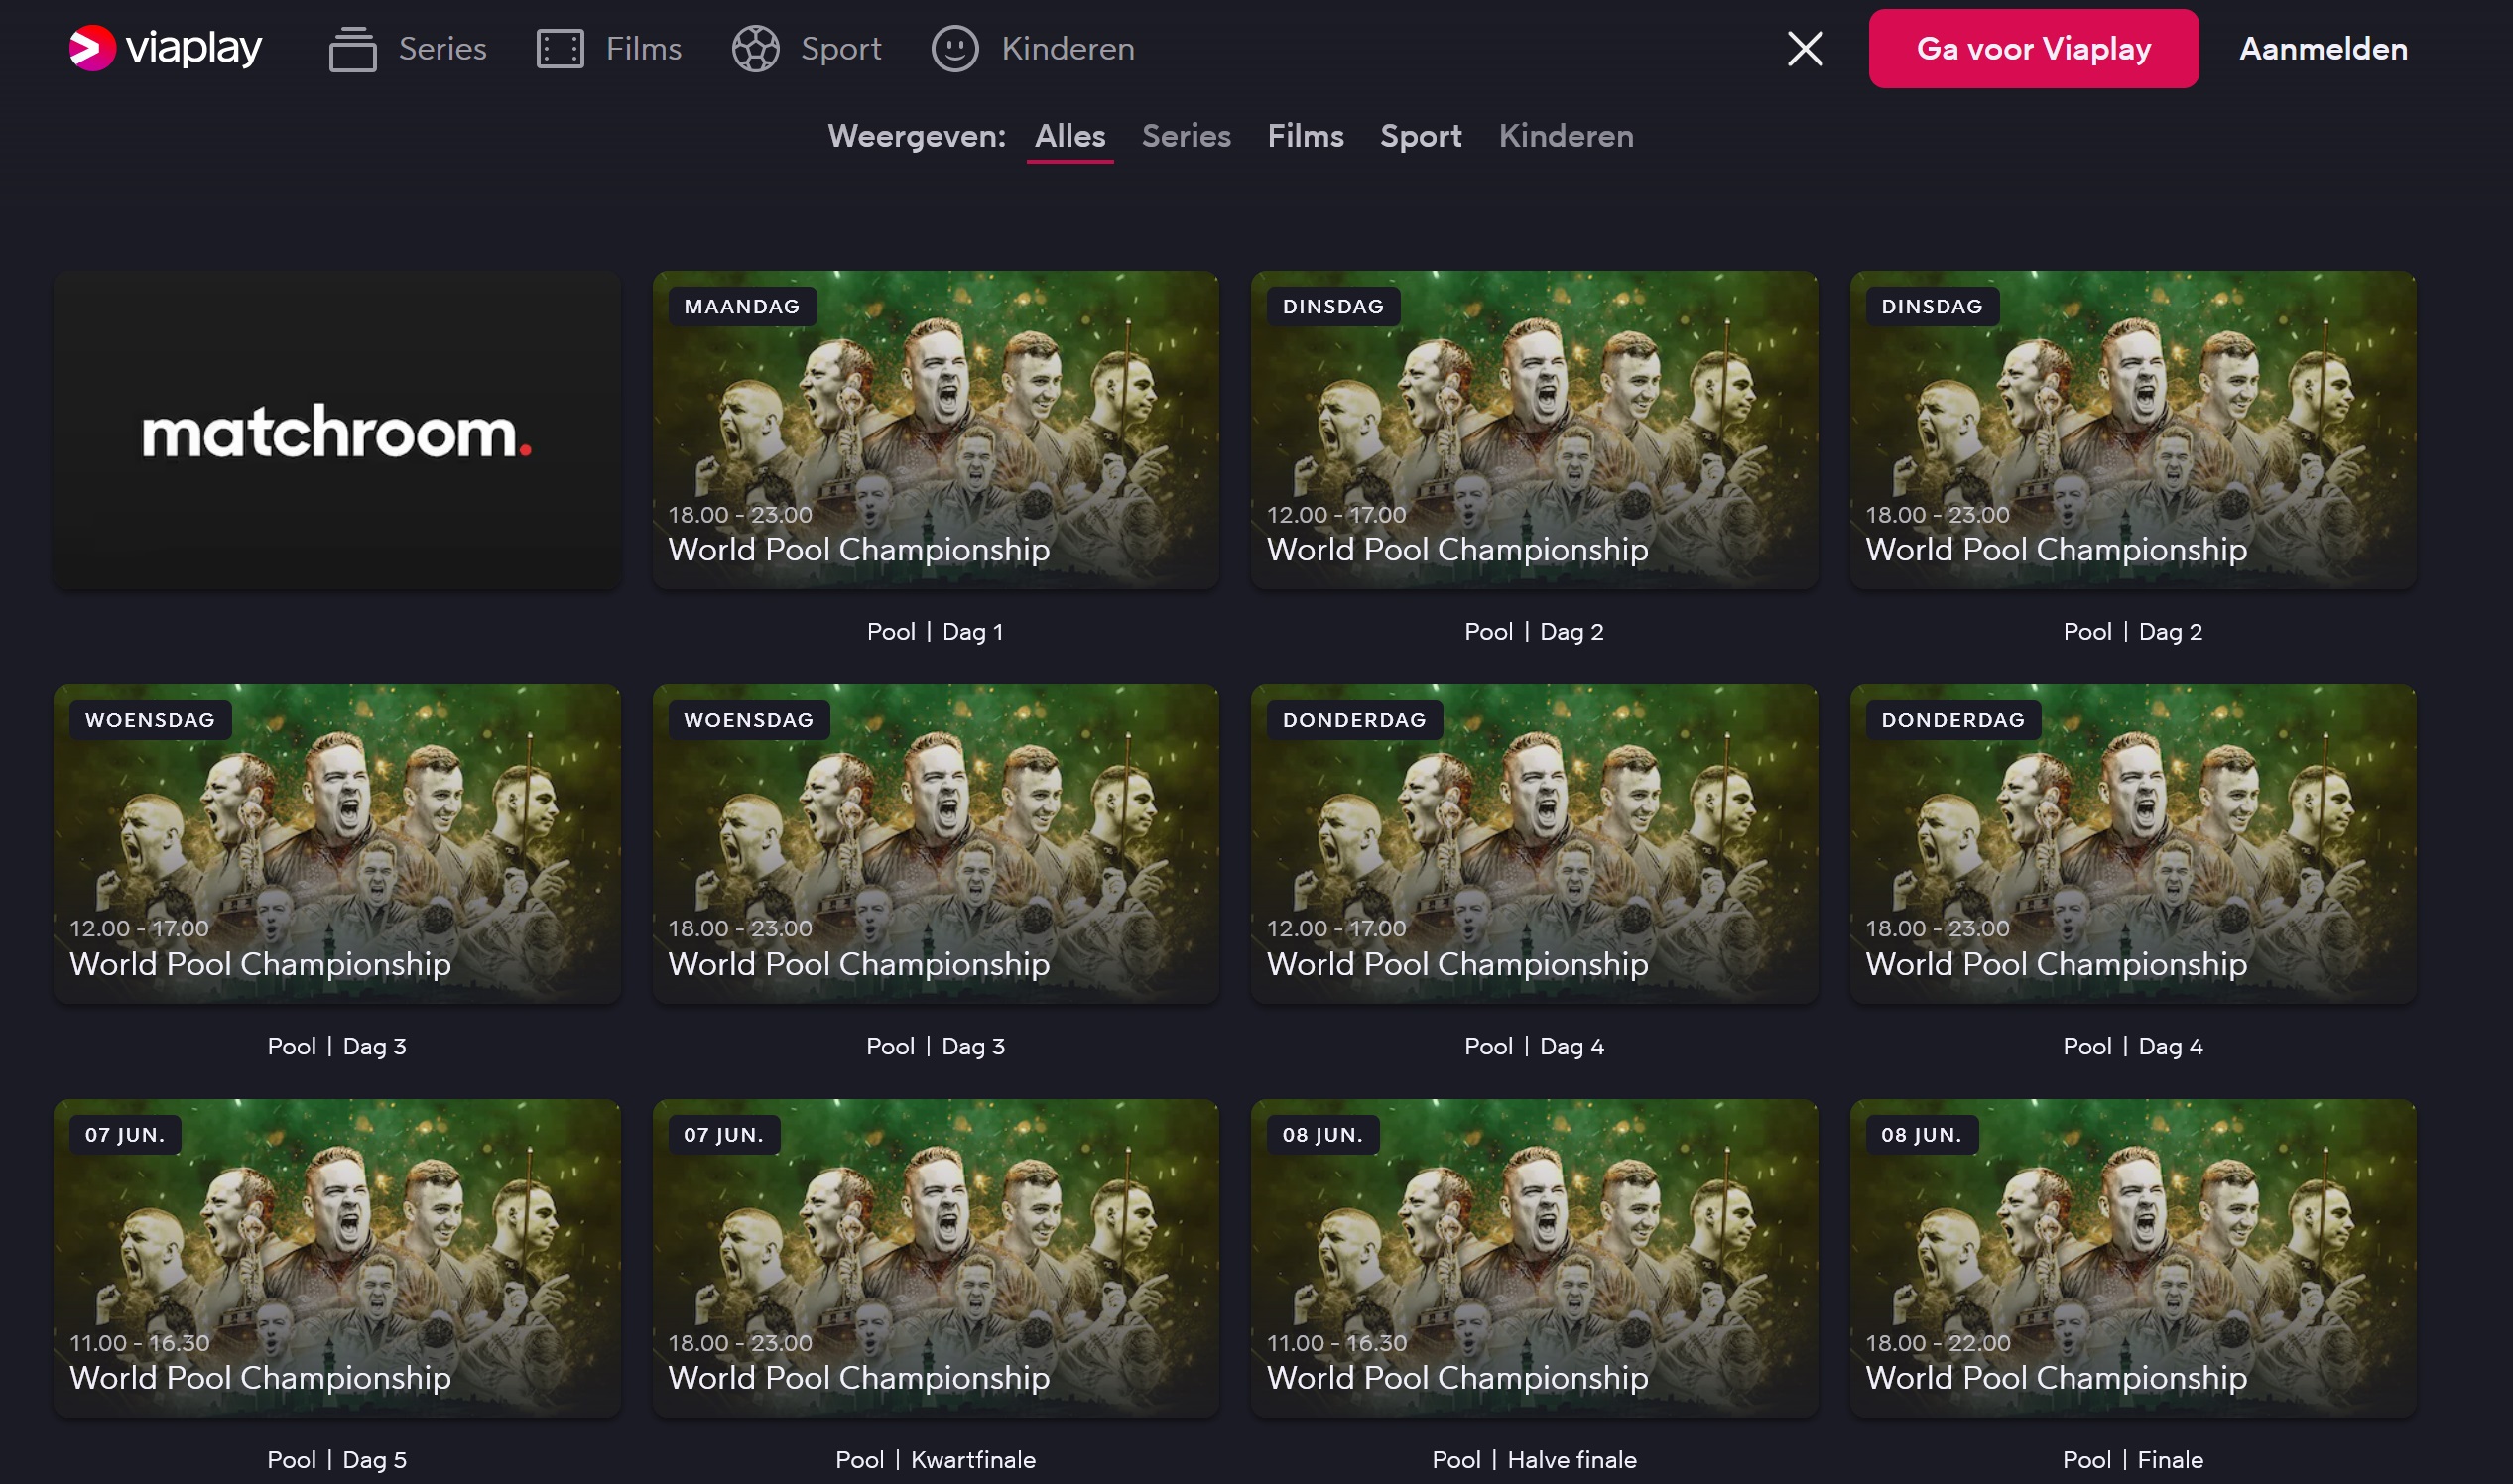
Task: Open Sport in the top navigation
Action: pyautogui.click(x=841, y=49)
